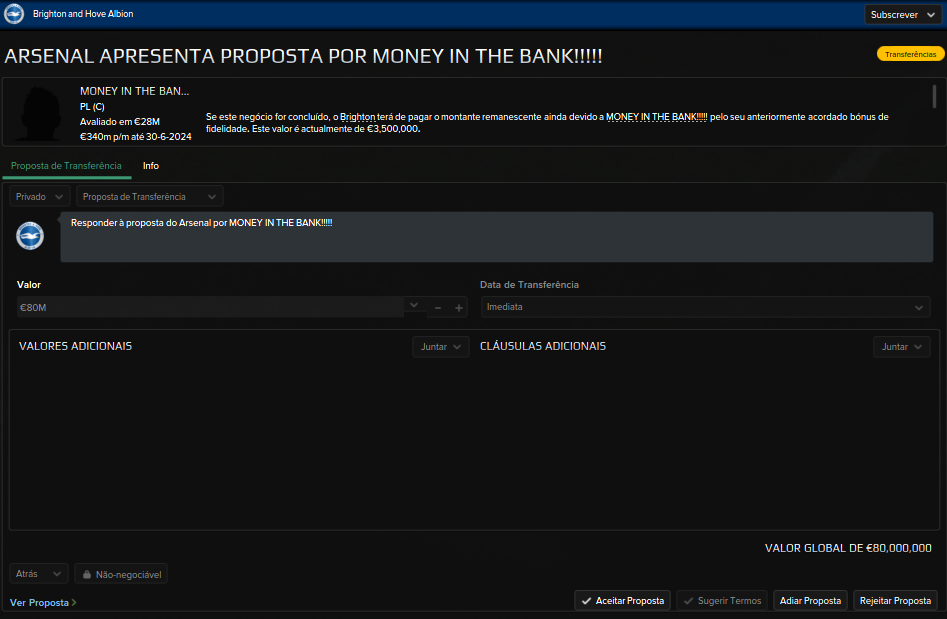Click the PL (C) position text
The image size is (947, 619).
(x=92, y=107)
